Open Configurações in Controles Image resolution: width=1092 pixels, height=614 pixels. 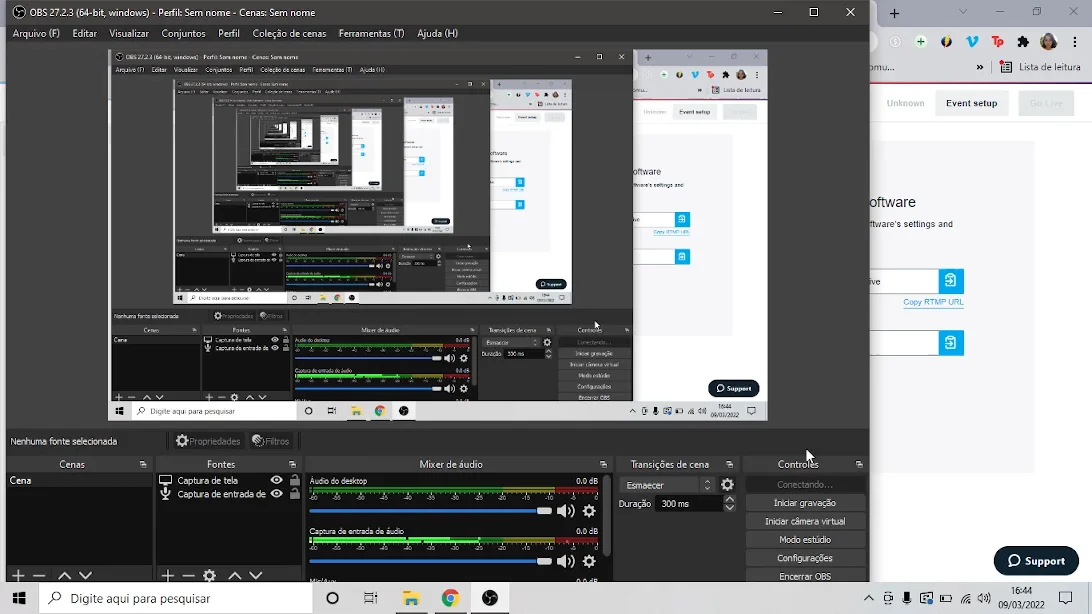click(805, 558)
